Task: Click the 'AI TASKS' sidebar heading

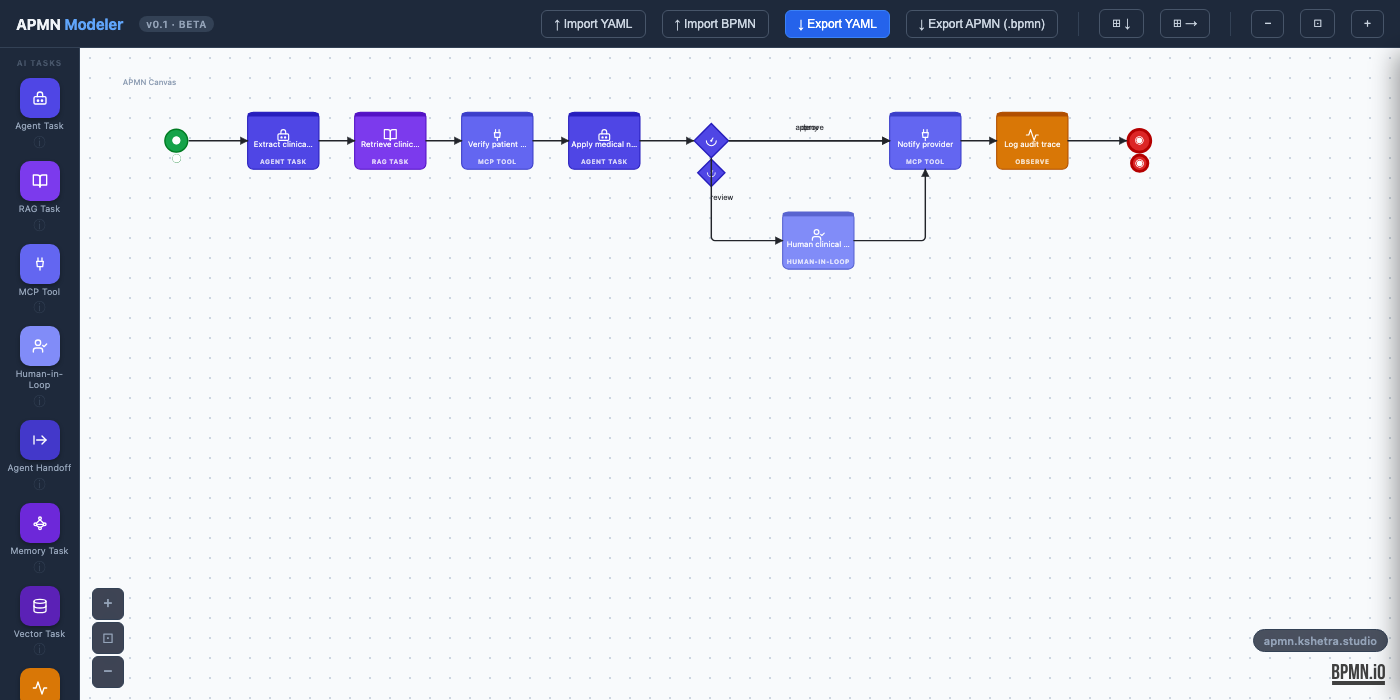Action: 40,63
